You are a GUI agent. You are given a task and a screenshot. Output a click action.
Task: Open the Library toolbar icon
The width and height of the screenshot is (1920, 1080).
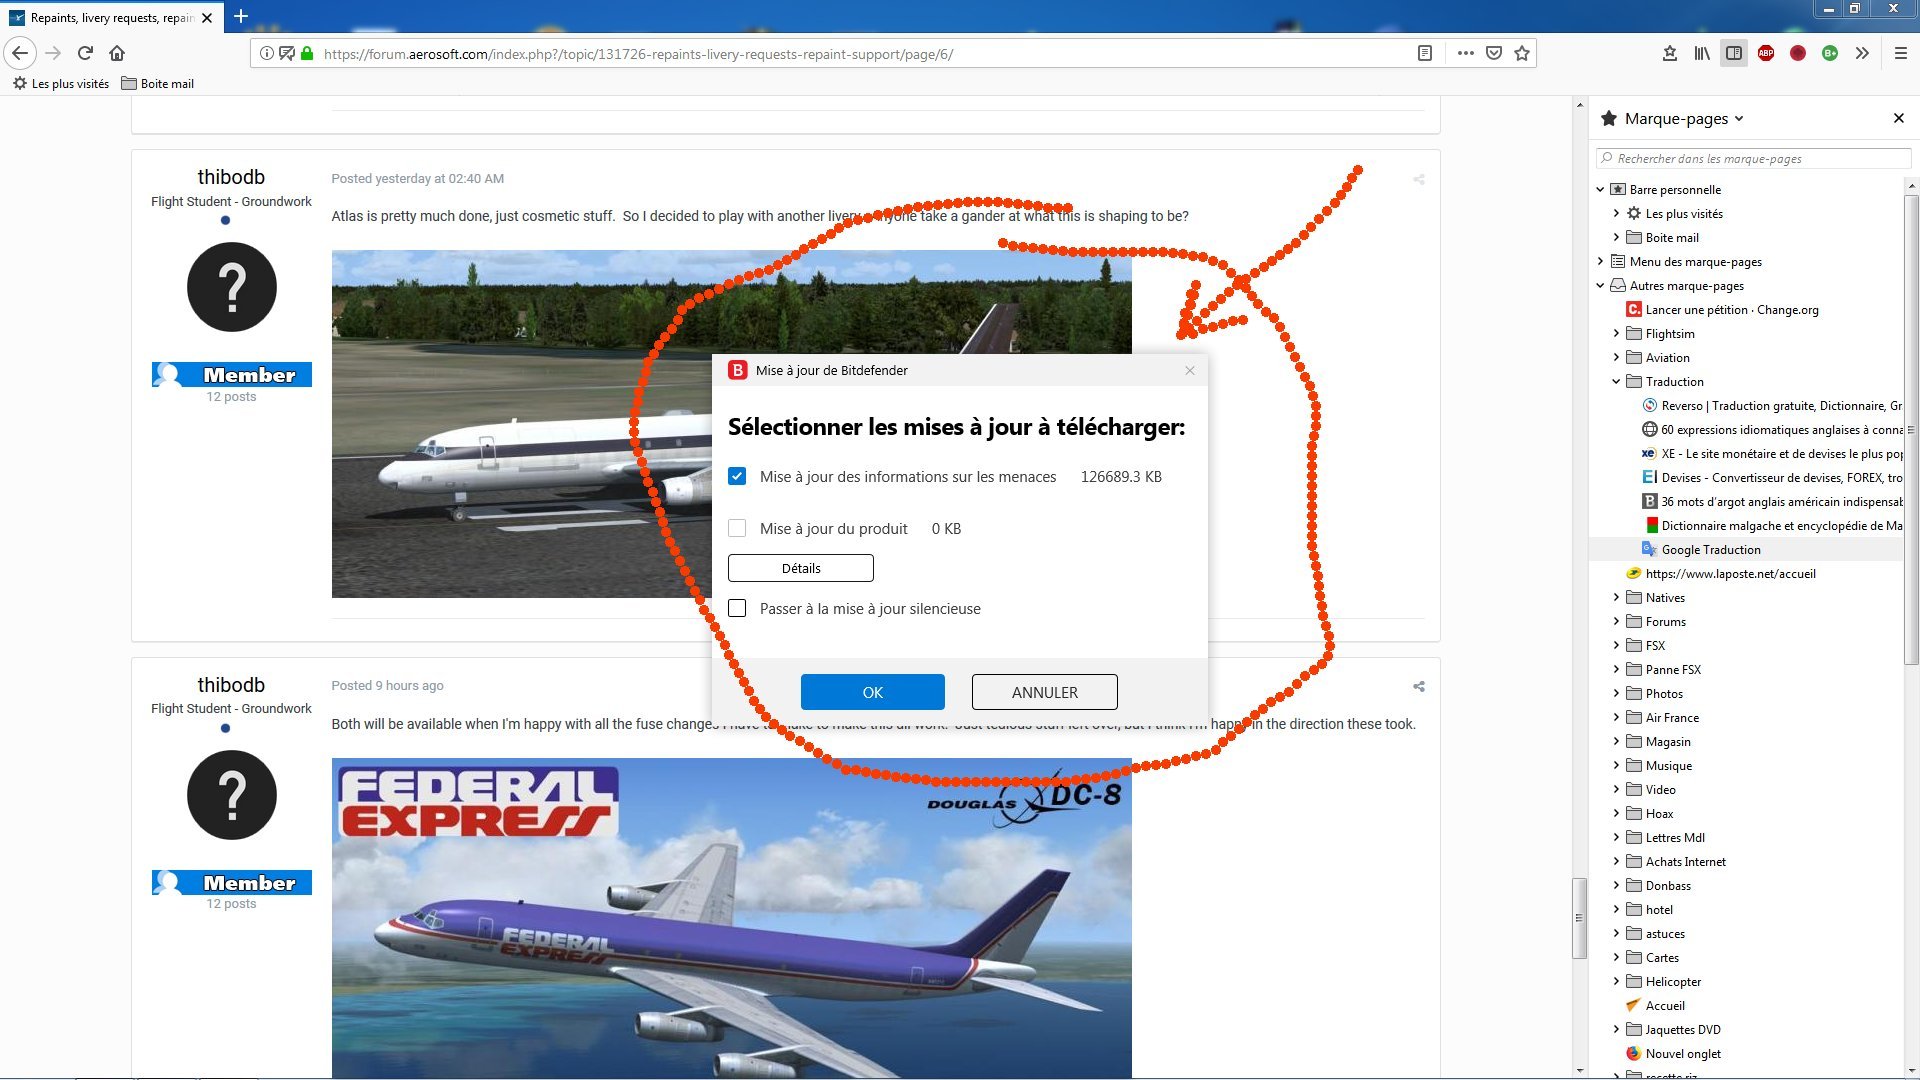pos(1701,53)
